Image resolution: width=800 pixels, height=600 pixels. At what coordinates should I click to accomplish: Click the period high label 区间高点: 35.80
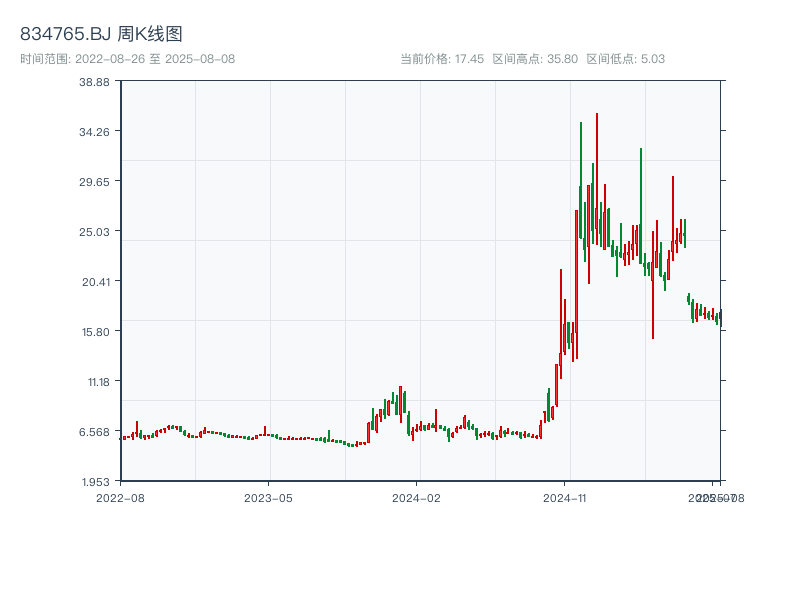535,59
